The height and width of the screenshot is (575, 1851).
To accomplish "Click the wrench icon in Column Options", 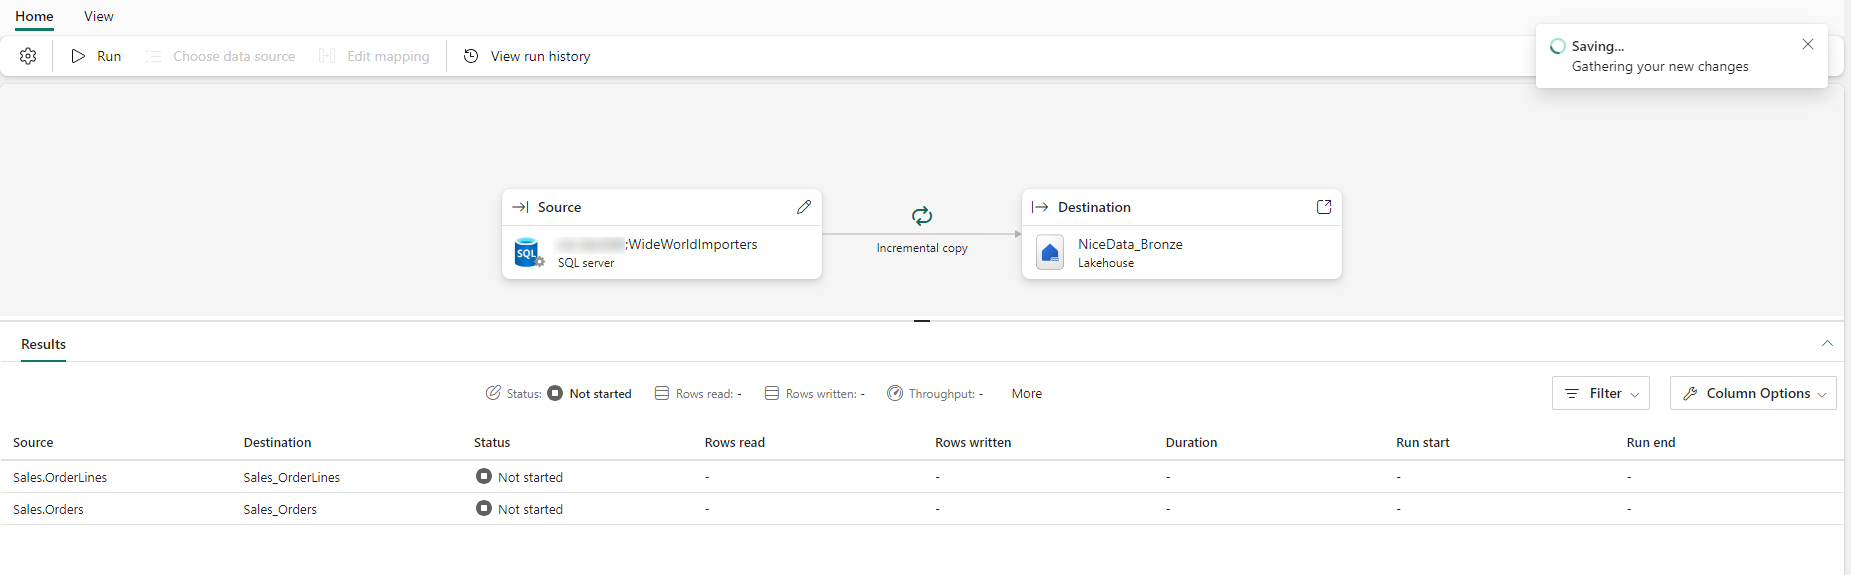I will pyautogui.click(x=1690, y=393).
